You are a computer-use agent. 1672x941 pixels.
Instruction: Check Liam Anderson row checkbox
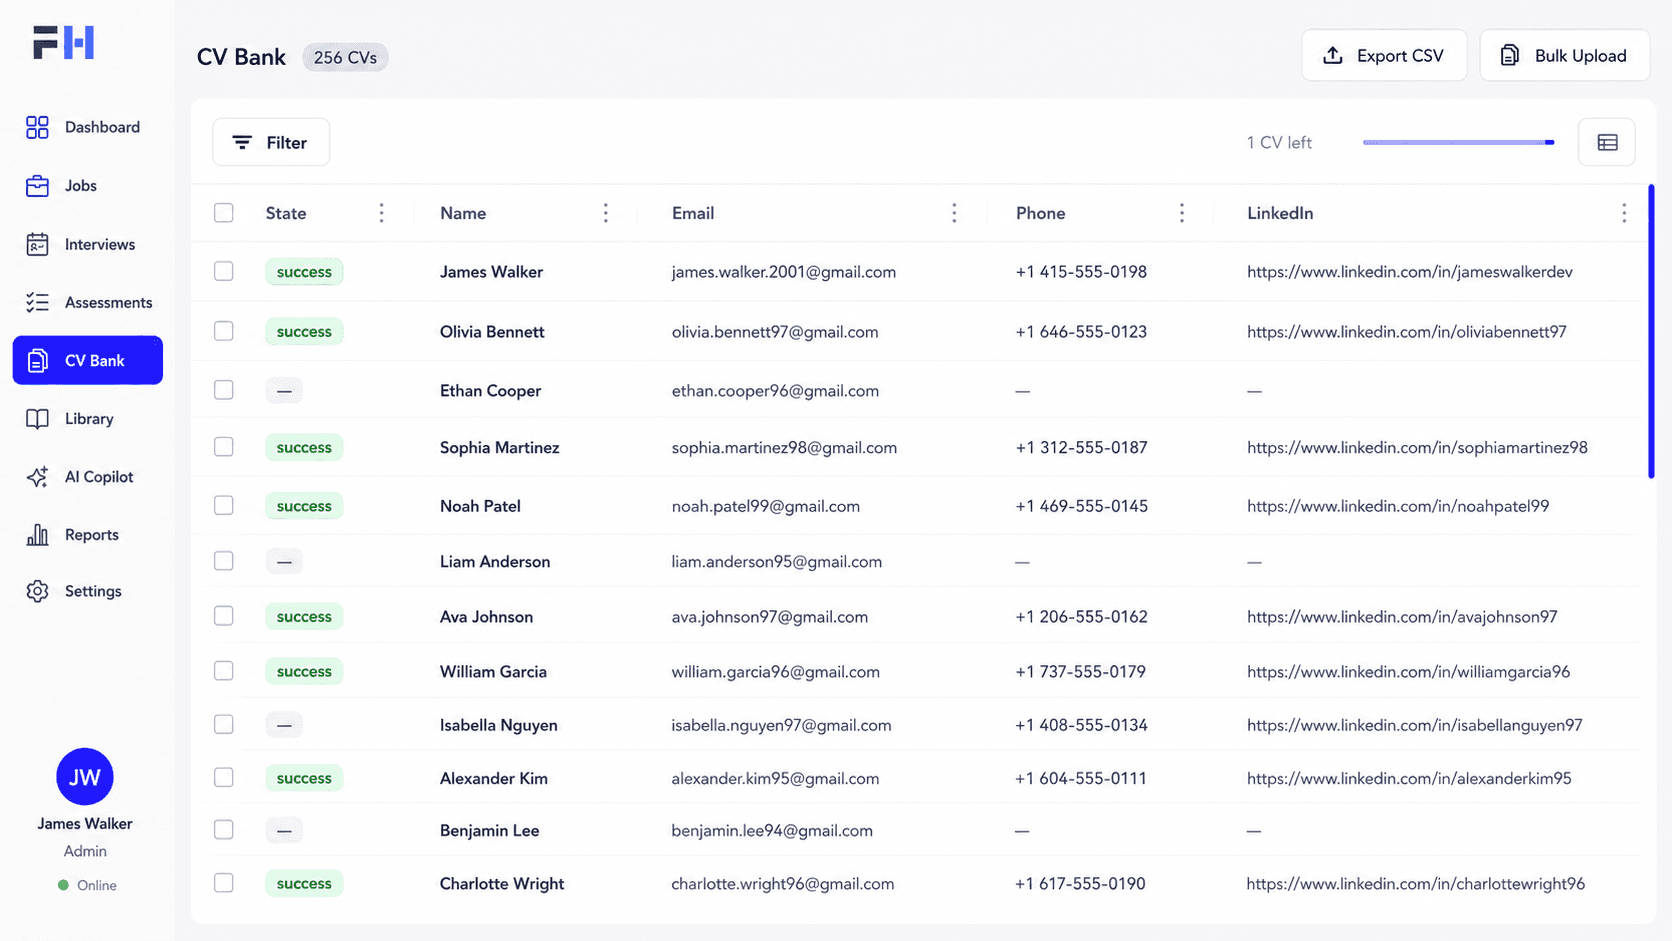pyautogui.click(x=224, y=561)
